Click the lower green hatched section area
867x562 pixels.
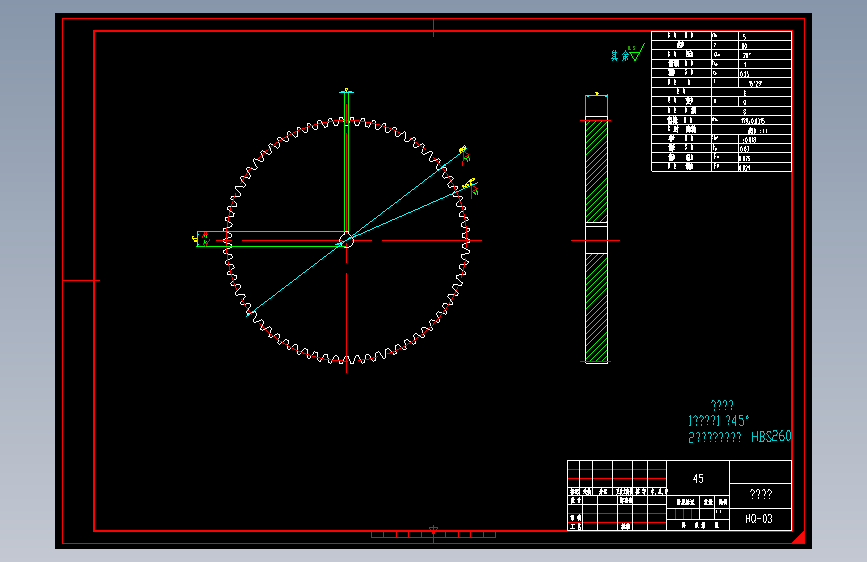(x=597, y=307)
